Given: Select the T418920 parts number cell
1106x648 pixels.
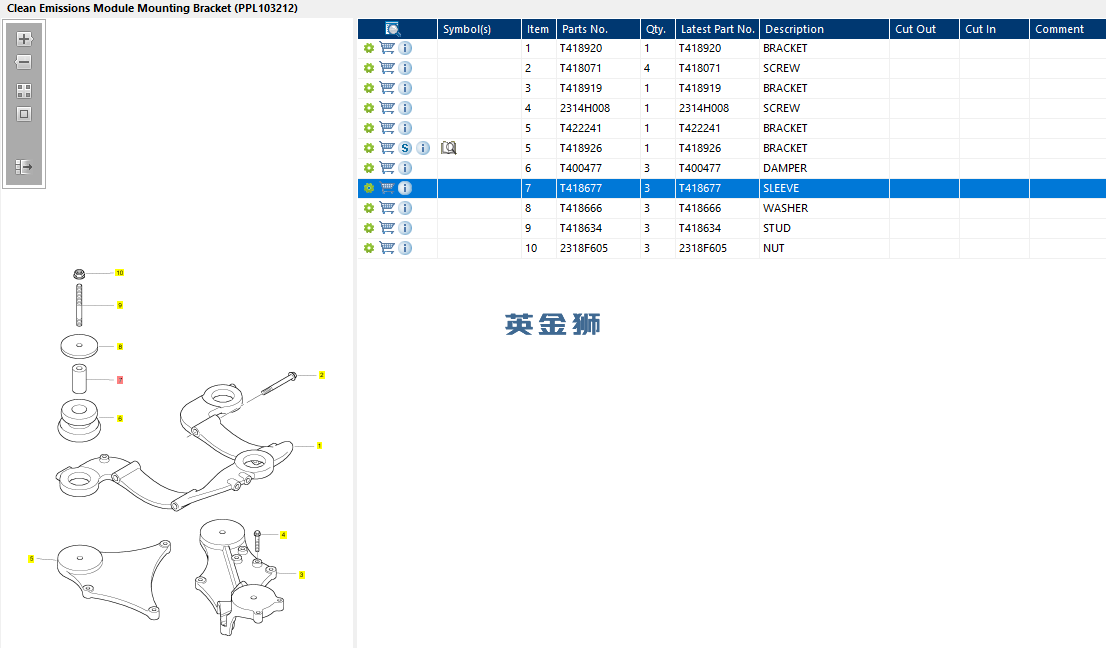Looking at the screenshot, I should (598, 48).
